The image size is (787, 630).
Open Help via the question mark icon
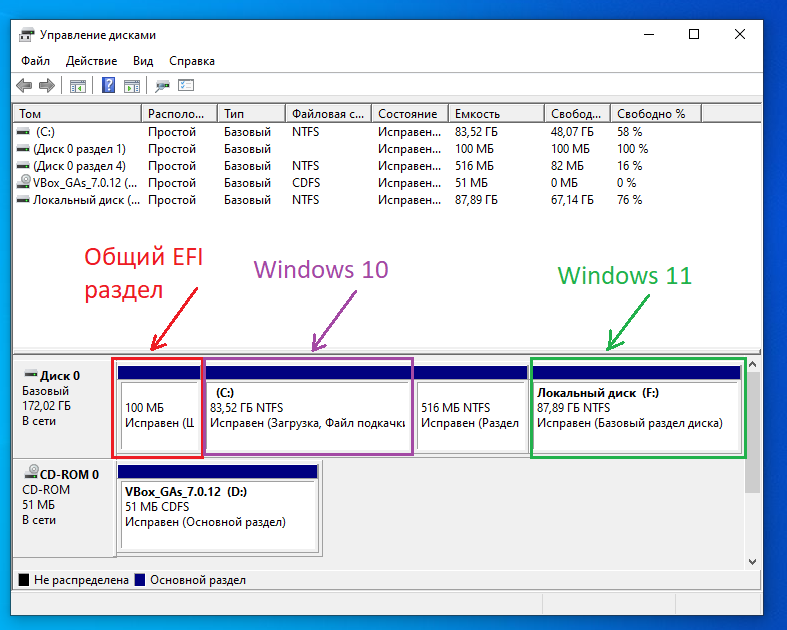pos(108,85)
